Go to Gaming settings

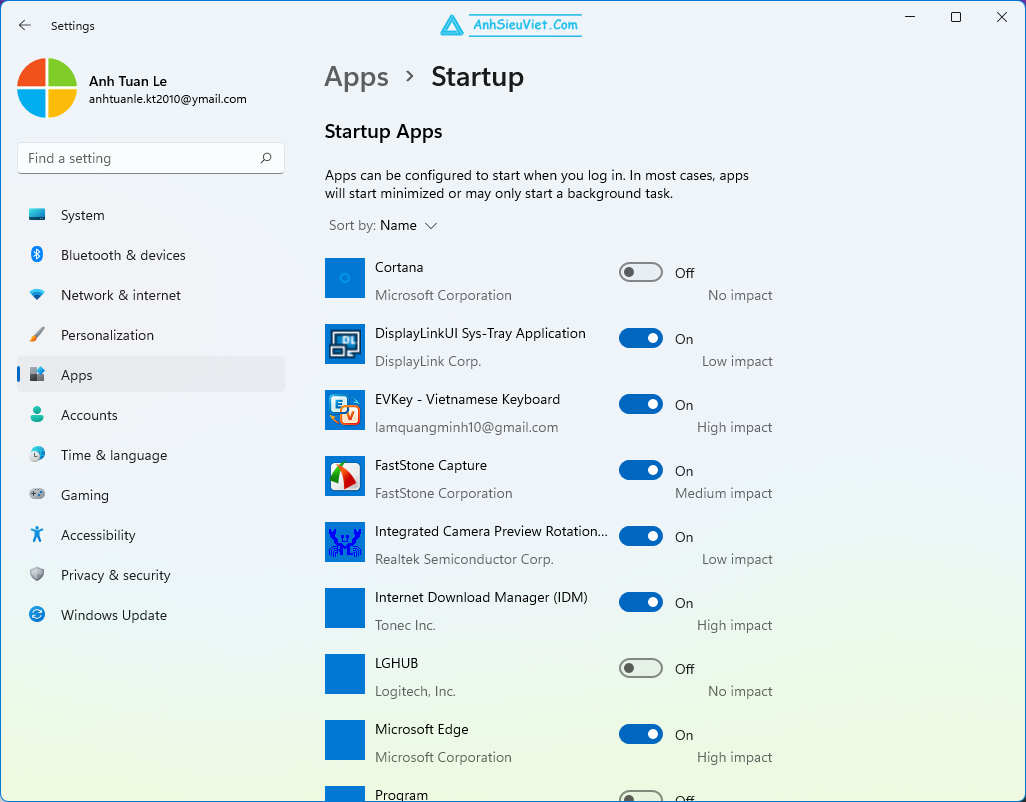tap(151, 494)
